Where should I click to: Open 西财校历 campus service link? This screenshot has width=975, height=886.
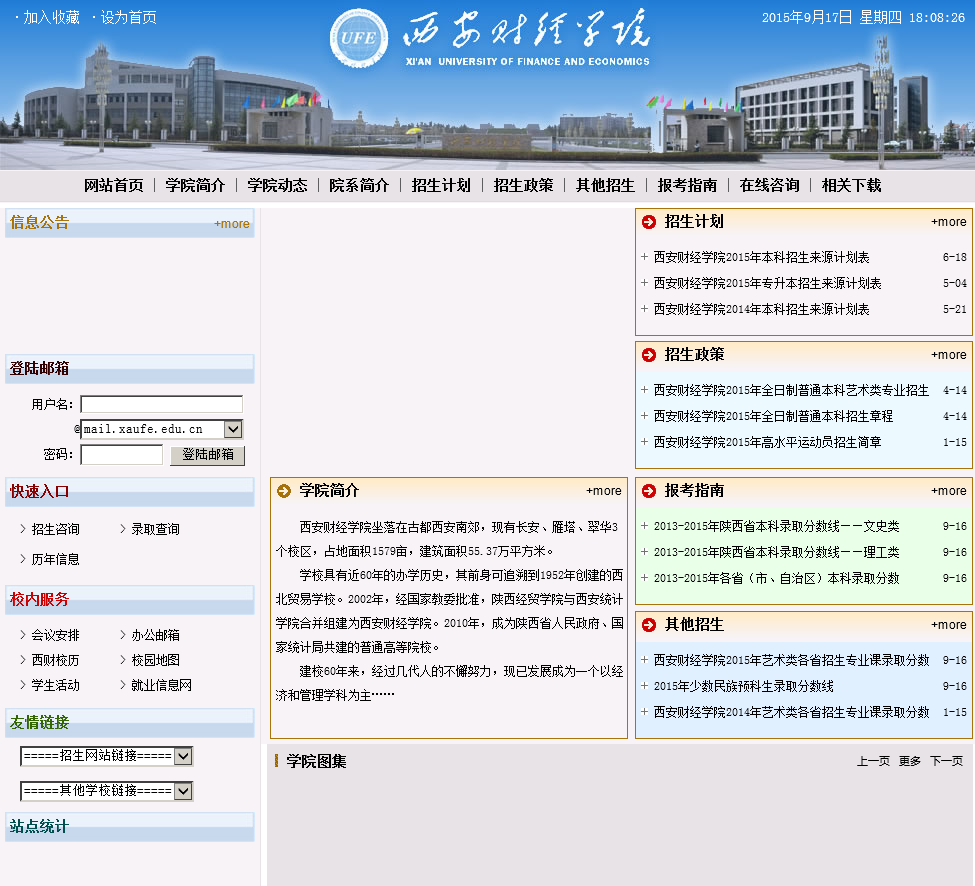[x=55, y=660]
